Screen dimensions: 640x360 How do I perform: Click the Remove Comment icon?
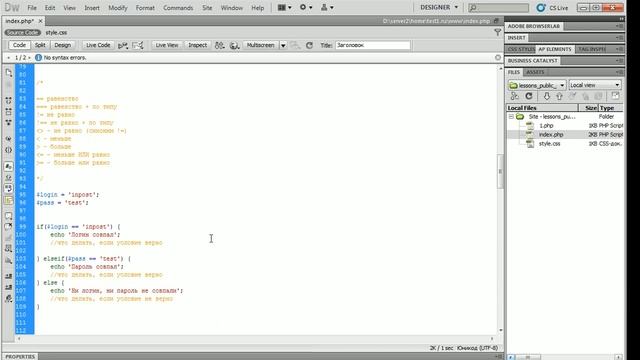coord(9,227)
